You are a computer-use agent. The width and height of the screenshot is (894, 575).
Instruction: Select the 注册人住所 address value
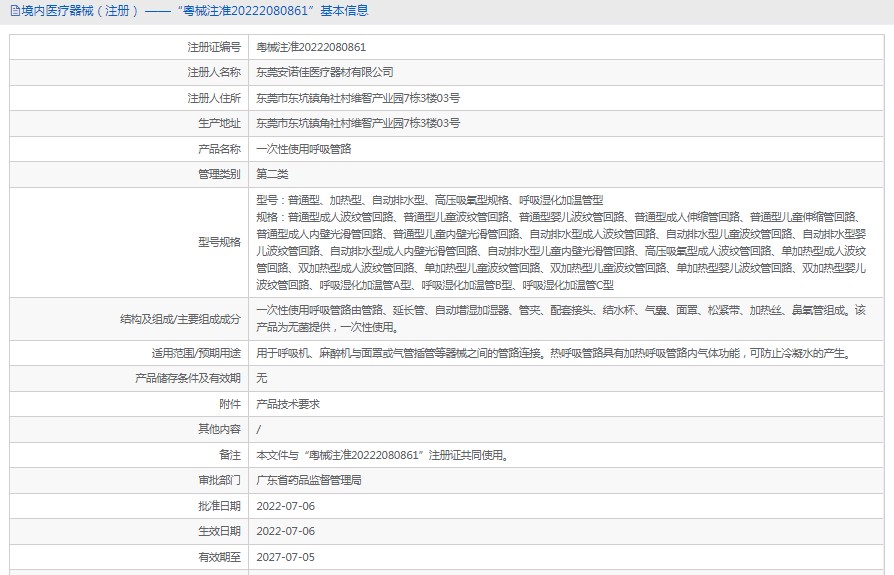(358, 98)
